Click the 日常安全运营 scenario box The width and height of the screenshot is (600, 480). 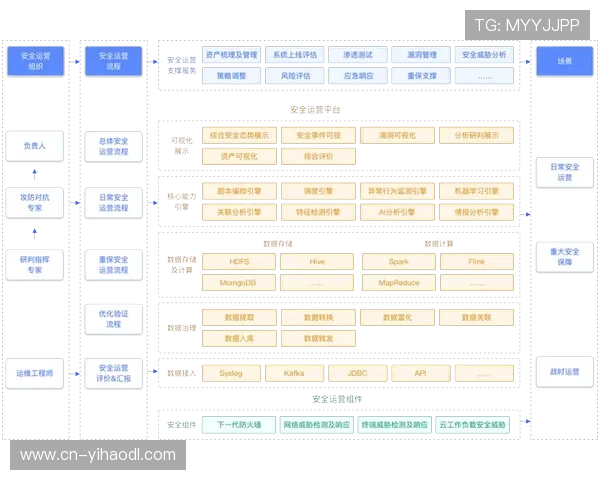(x=565, y=172)
